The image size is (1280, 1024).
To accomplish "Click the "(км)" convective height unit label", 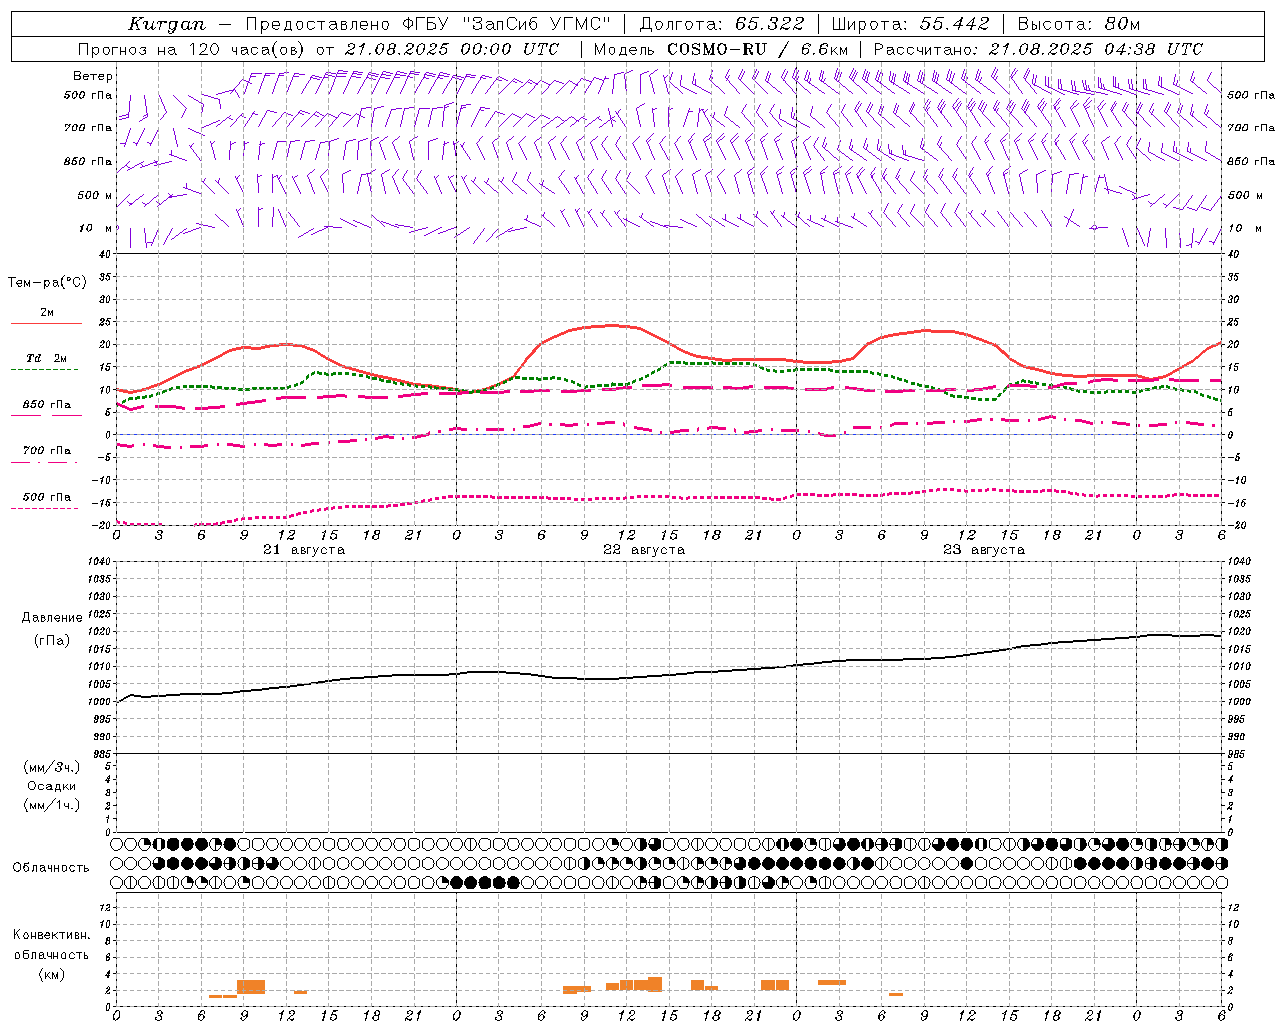I will [51, 974].
